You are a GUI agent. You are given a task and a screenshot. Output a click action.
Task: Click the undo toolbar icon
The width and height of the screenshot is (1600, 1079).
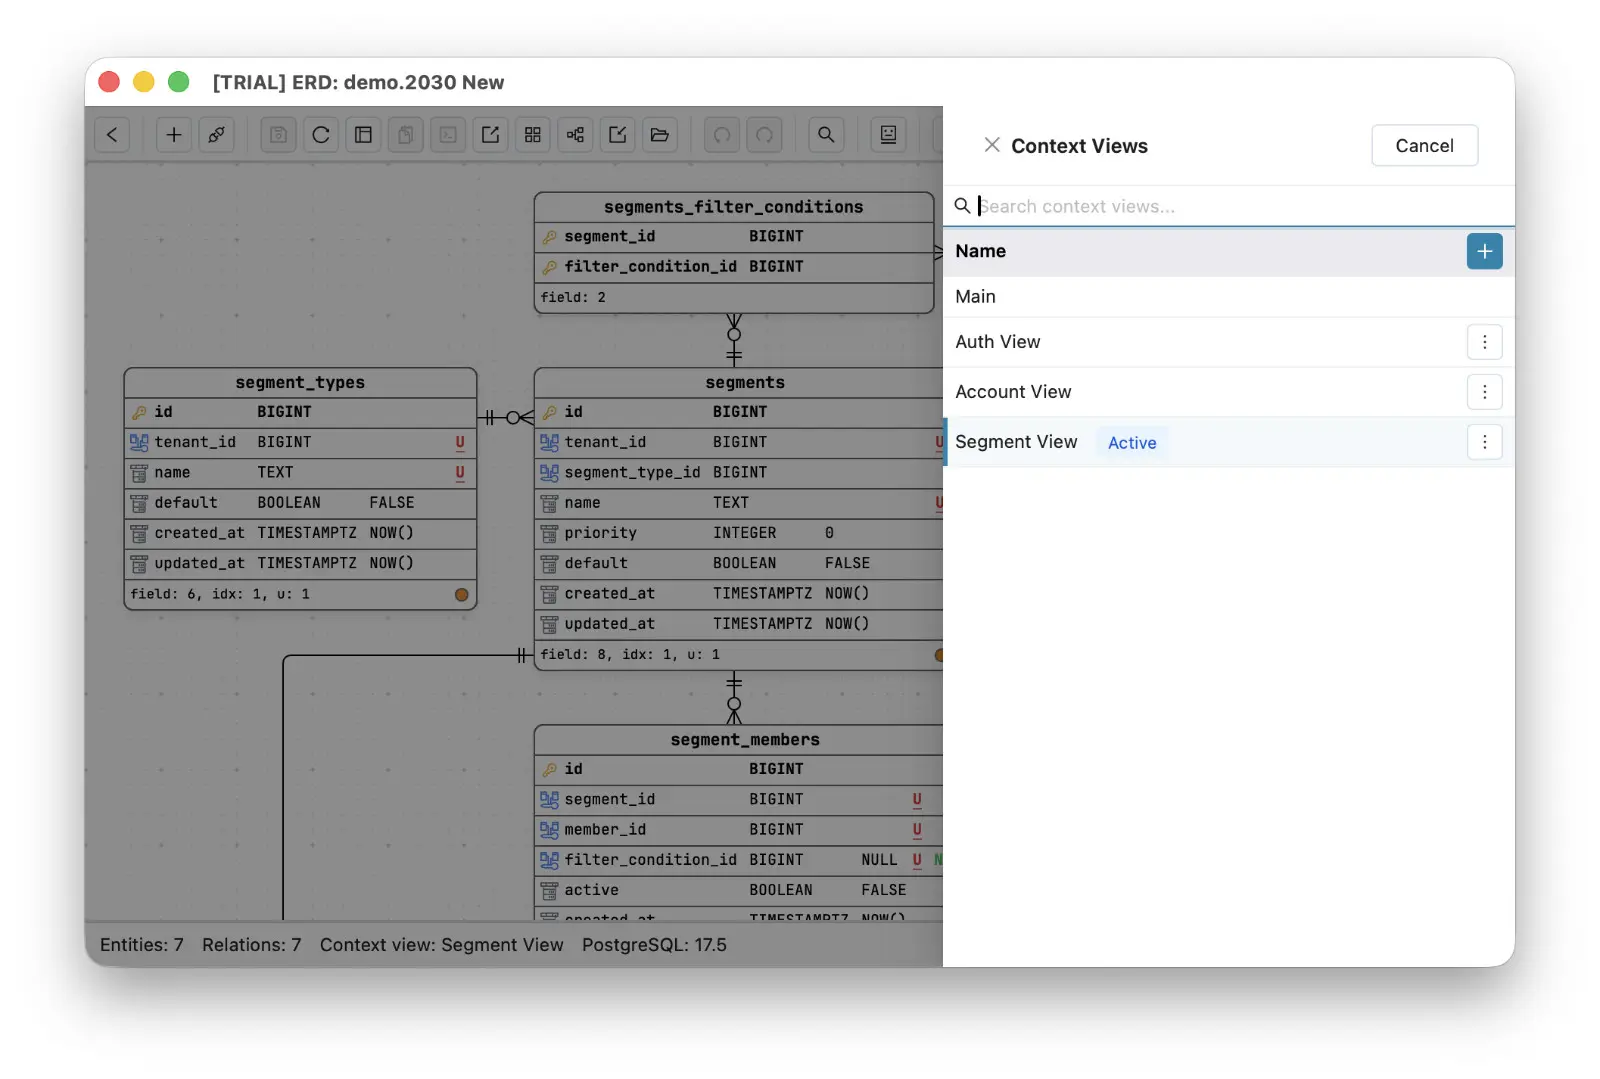(722, 135)
